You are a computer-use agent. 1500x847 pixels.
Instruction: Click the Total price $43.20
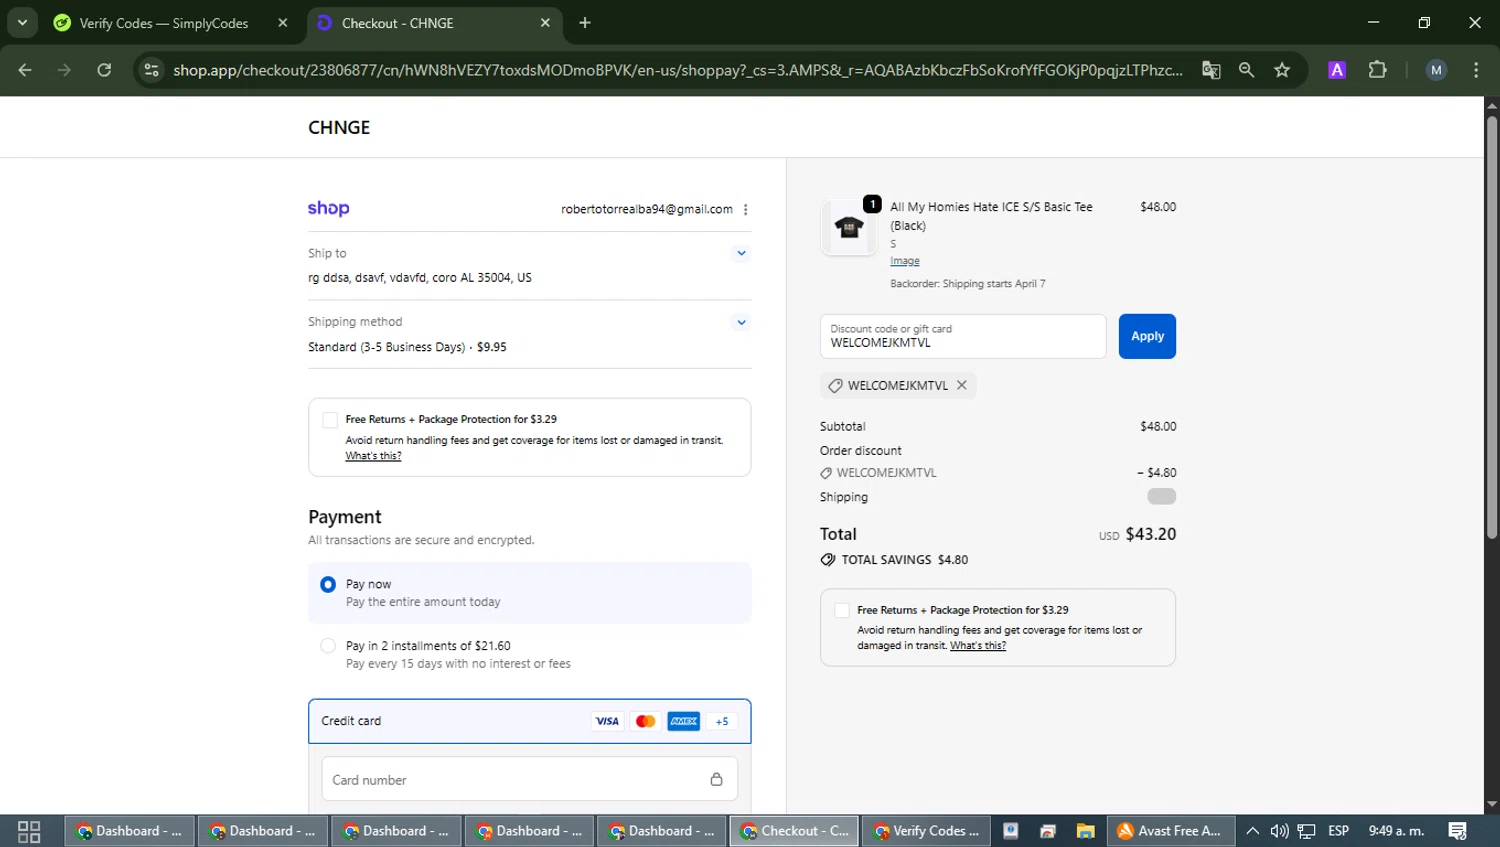point(1150,534)
